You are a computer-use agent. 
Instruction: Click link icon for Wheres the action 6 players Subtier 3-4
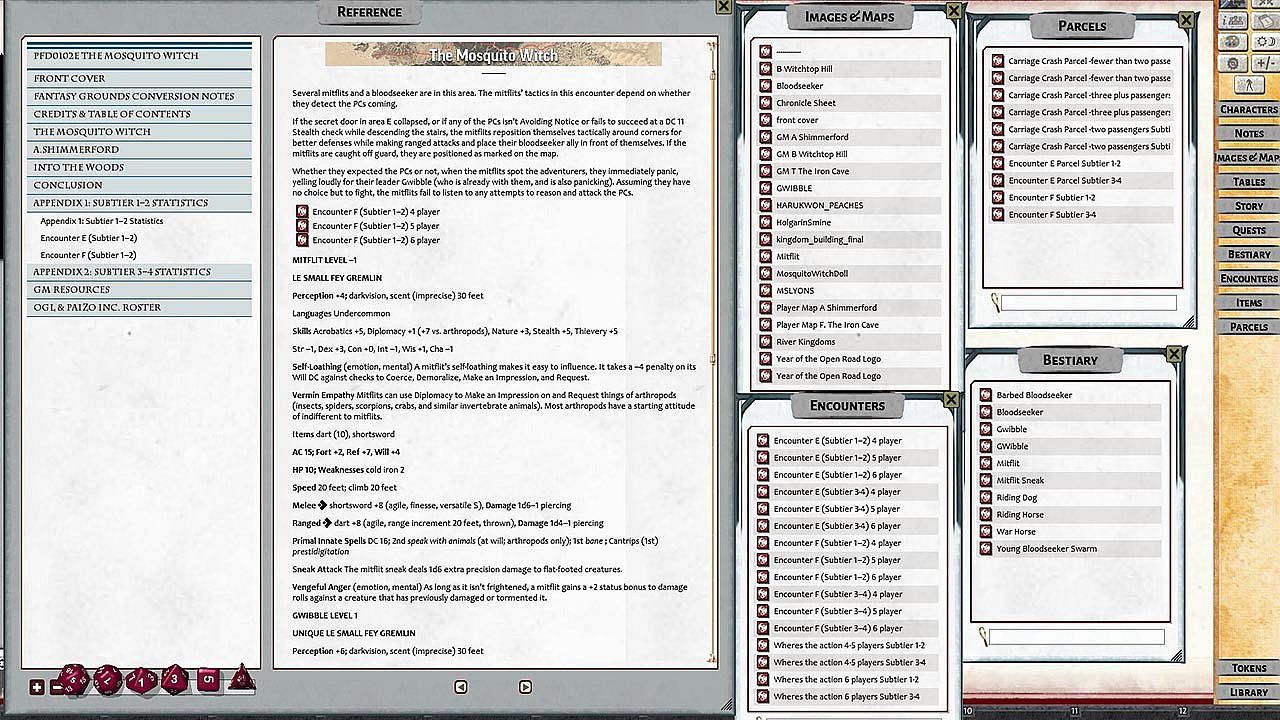coord(763,696)
